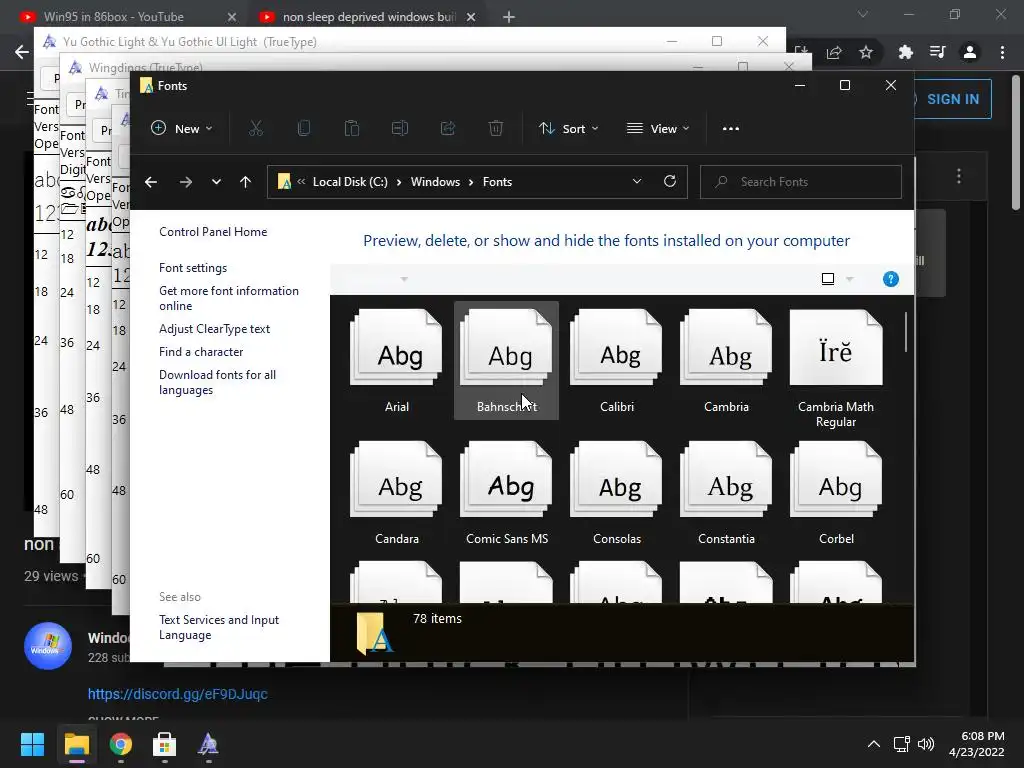
Task: Click in the Search Fonts field
Action: point(801,182)
